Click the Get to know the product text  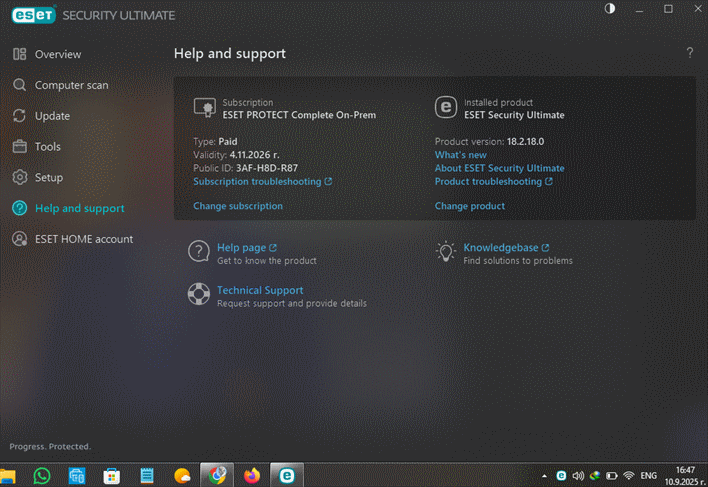(267, 260)
